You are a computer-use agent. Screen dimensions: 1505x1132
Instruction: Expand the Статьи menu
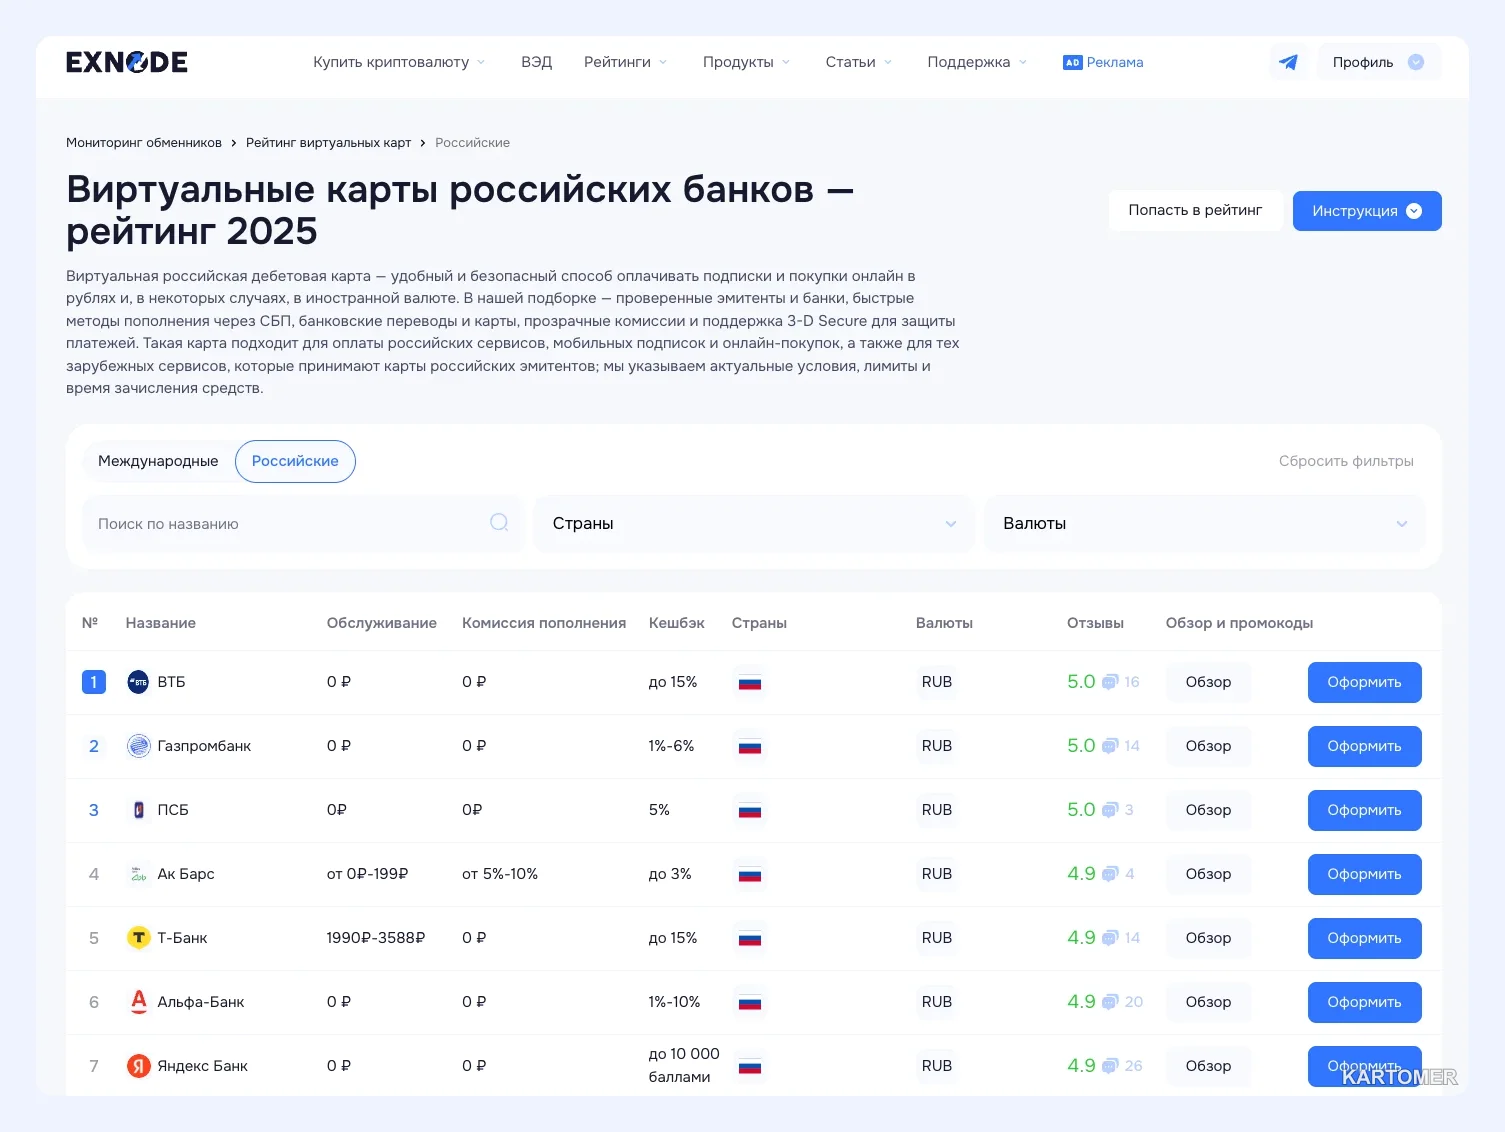[859, 62]
